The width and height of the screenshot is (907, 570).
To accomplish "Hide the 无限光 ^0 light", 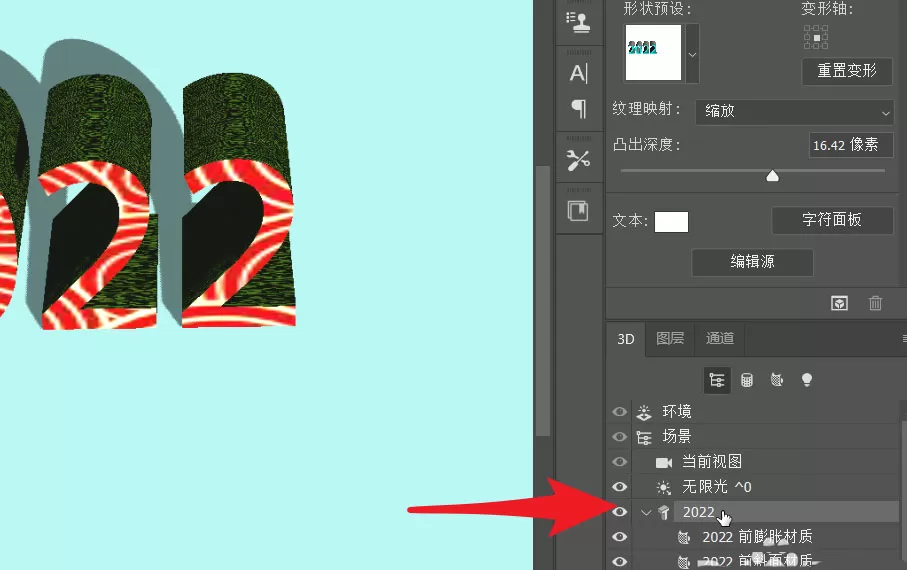I will click(620, 487).
